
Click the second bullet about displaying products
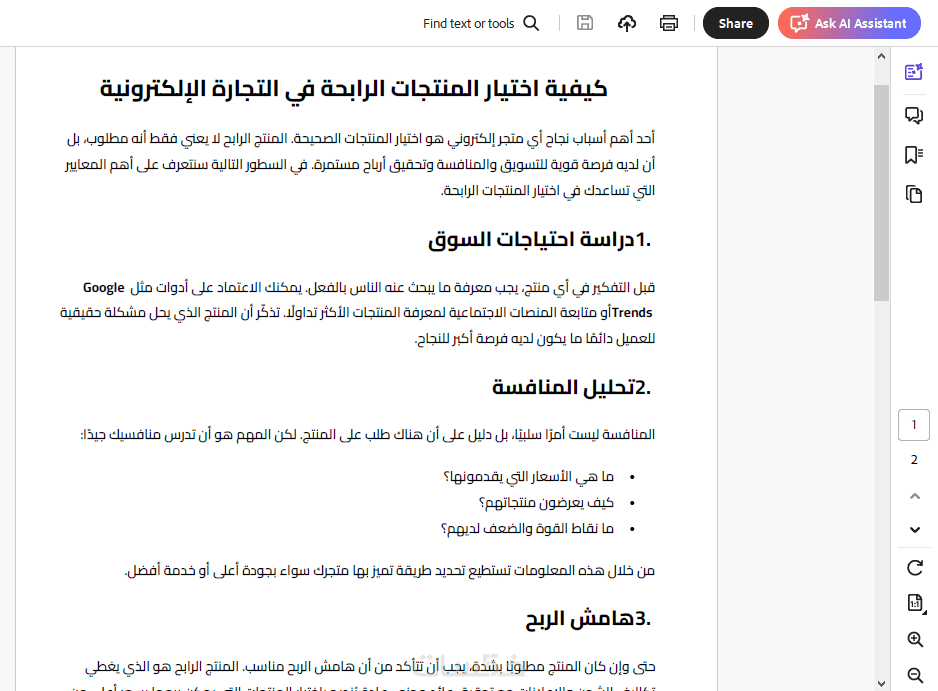(x=546, y=503)
